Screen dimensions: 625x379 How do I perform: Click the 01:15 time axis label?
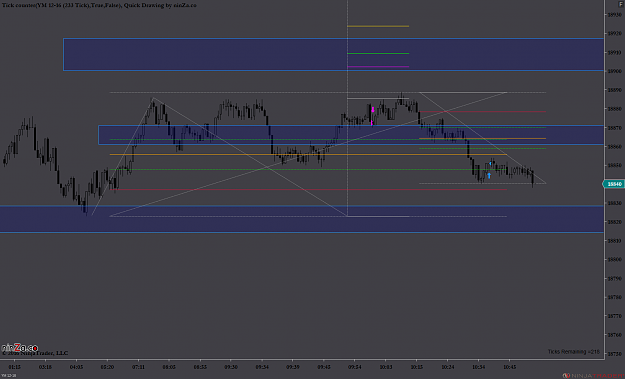coord(14,366)
